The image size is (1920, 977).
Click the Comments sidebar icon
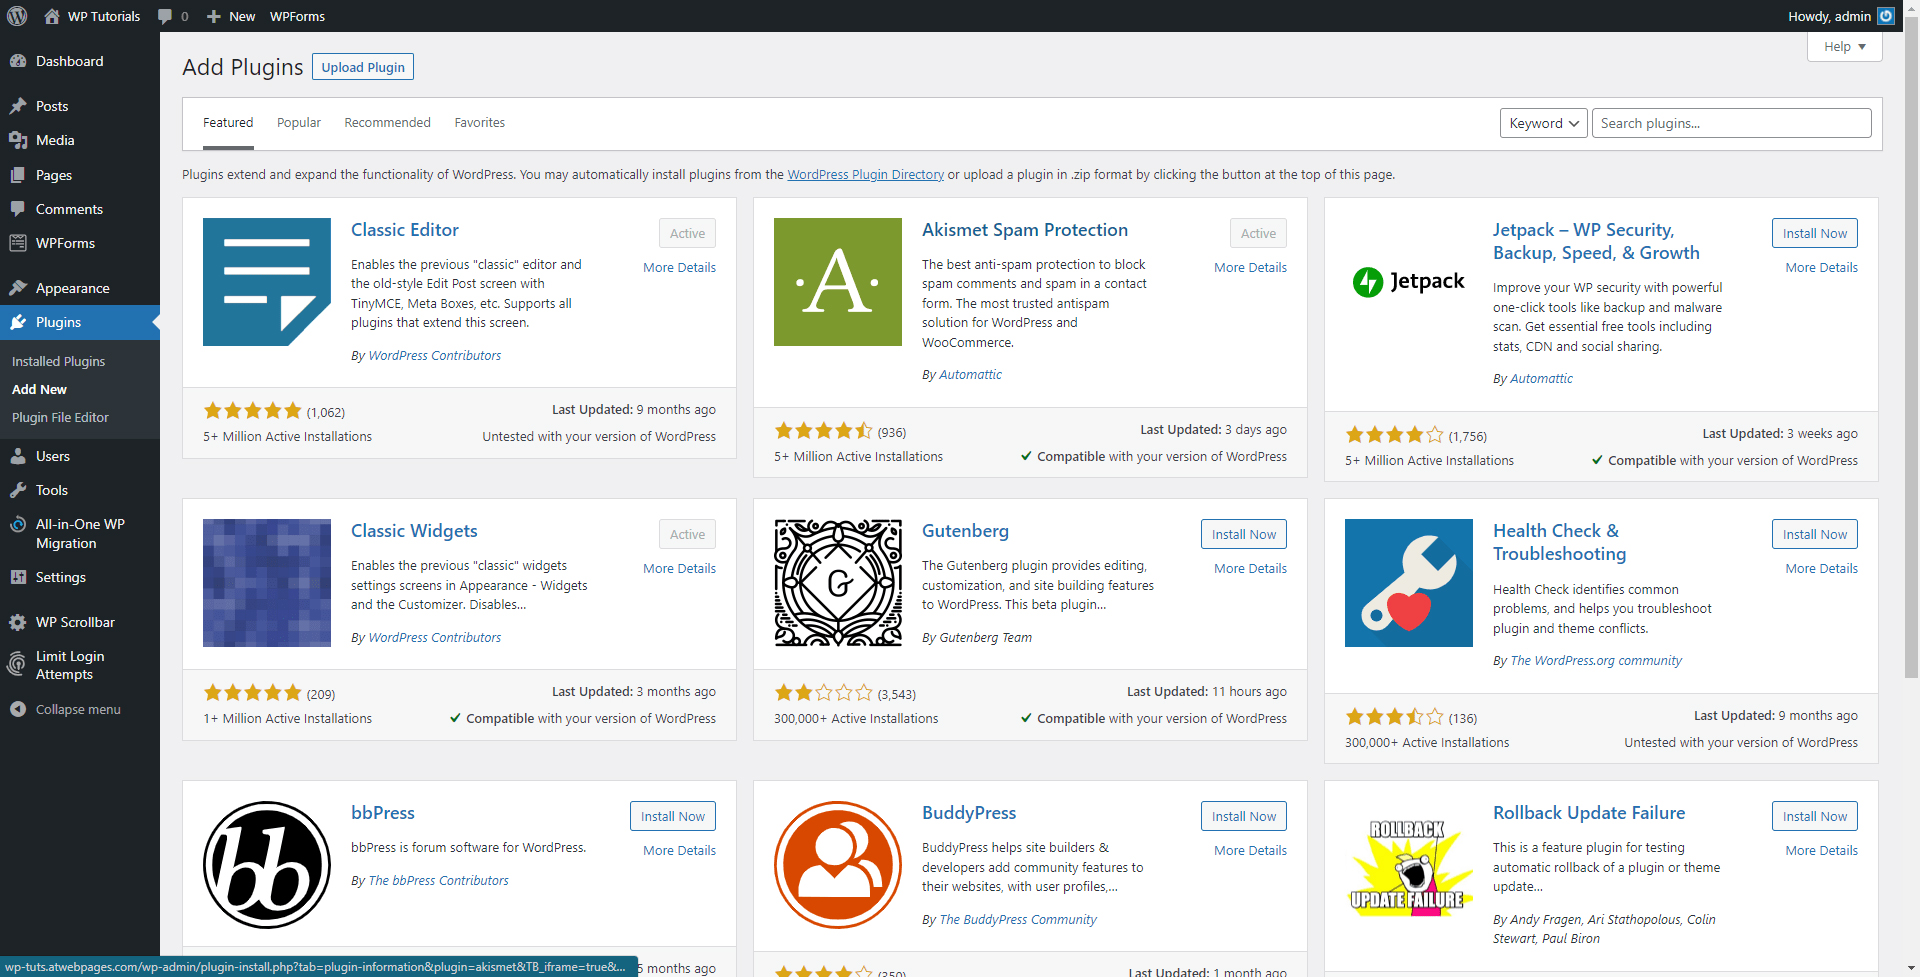tap(18, 209)
